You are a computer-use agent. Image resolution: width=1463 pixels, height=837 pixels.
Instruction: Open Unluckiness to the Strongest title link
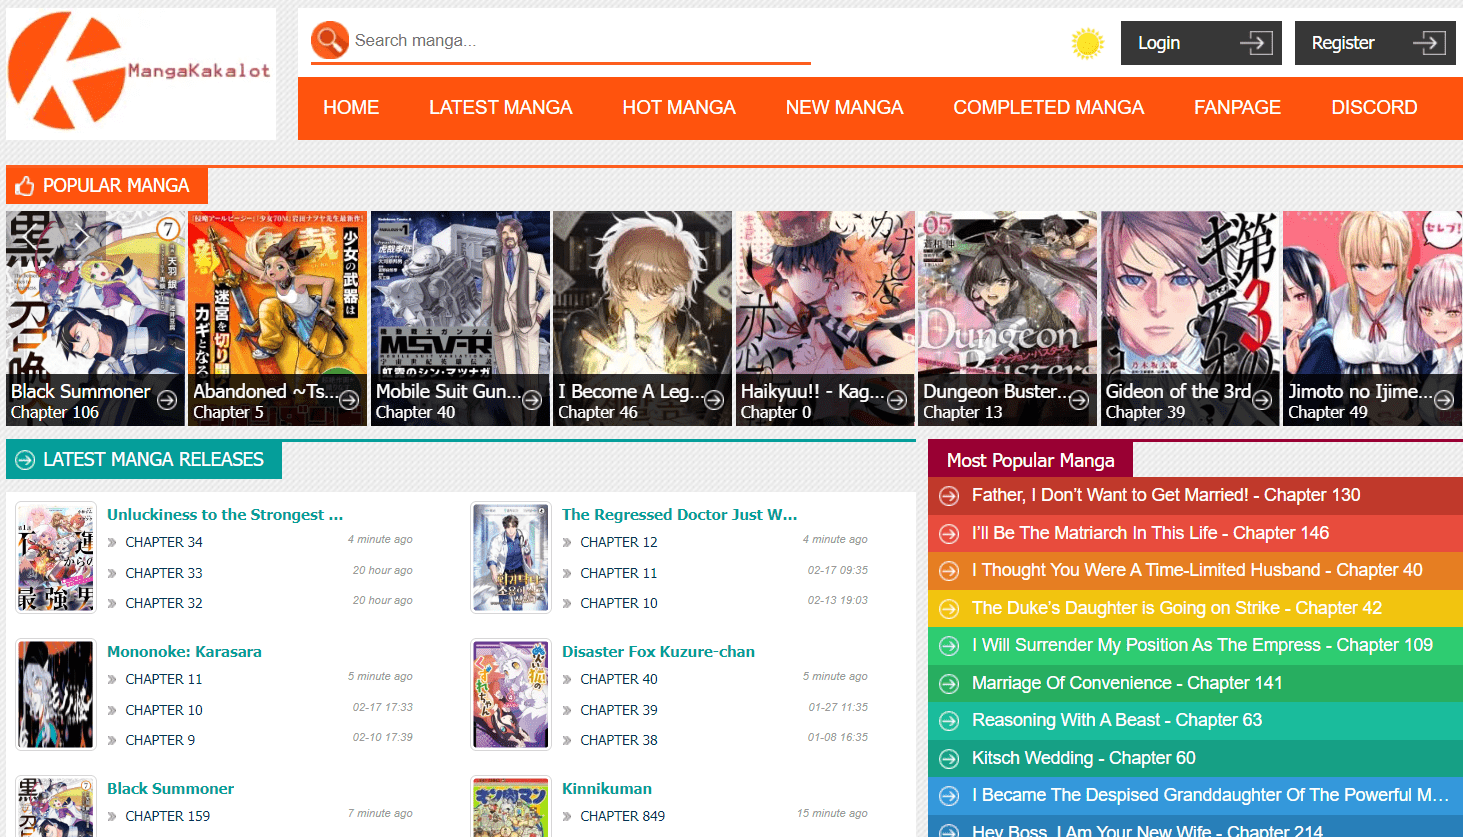pyautogui.click(x=225, y=514)
